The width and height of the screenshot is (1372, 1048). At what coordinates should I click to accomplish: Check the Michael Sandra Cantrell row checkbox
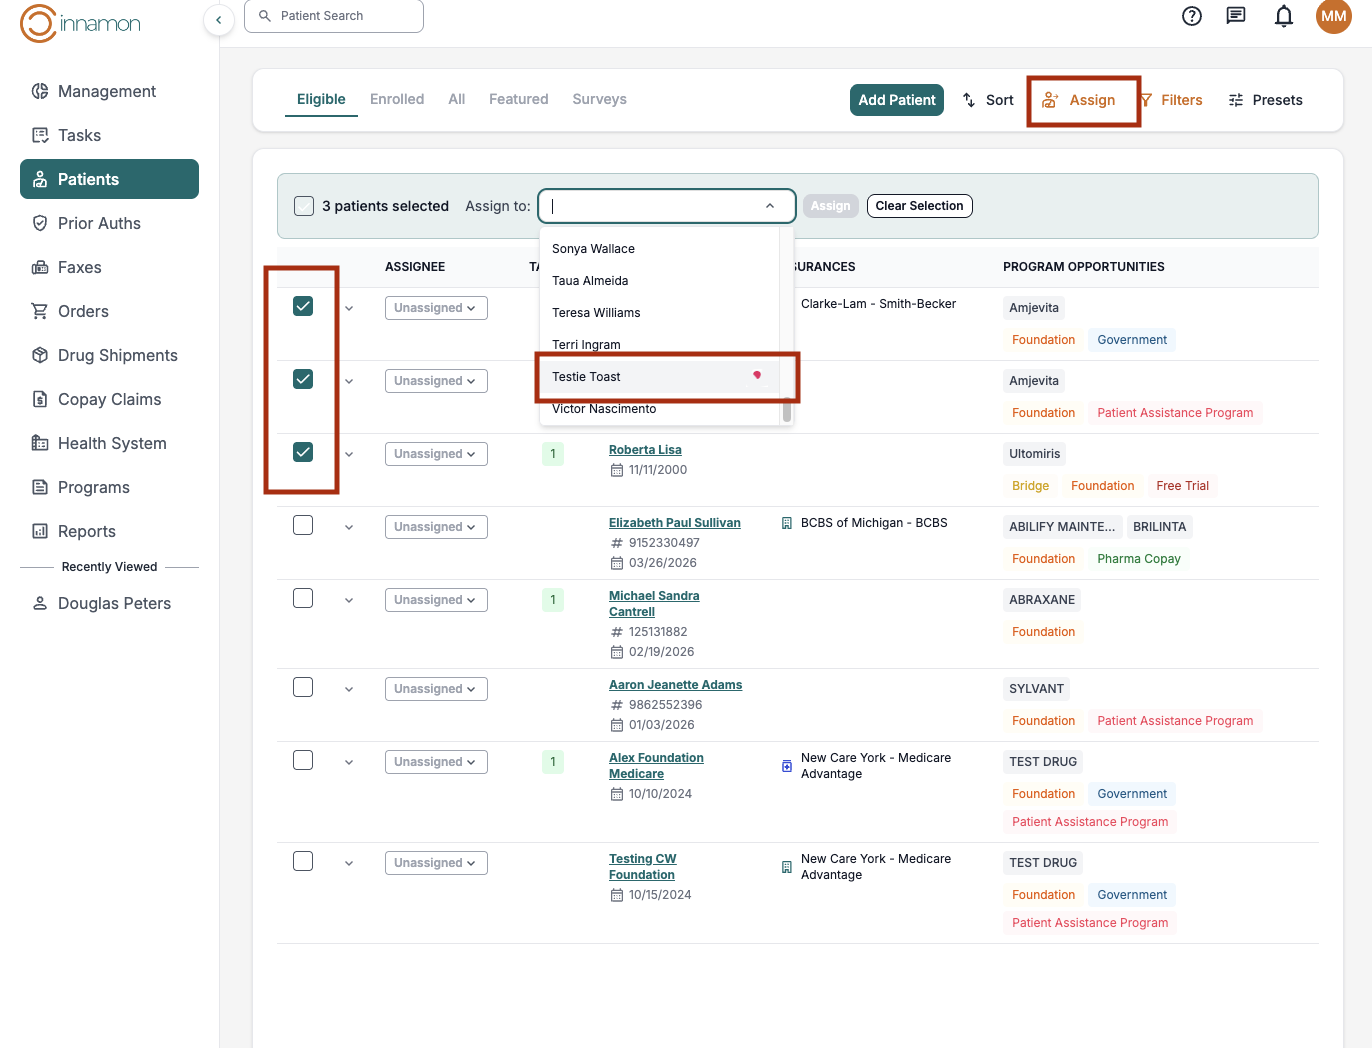coord(303,598)
